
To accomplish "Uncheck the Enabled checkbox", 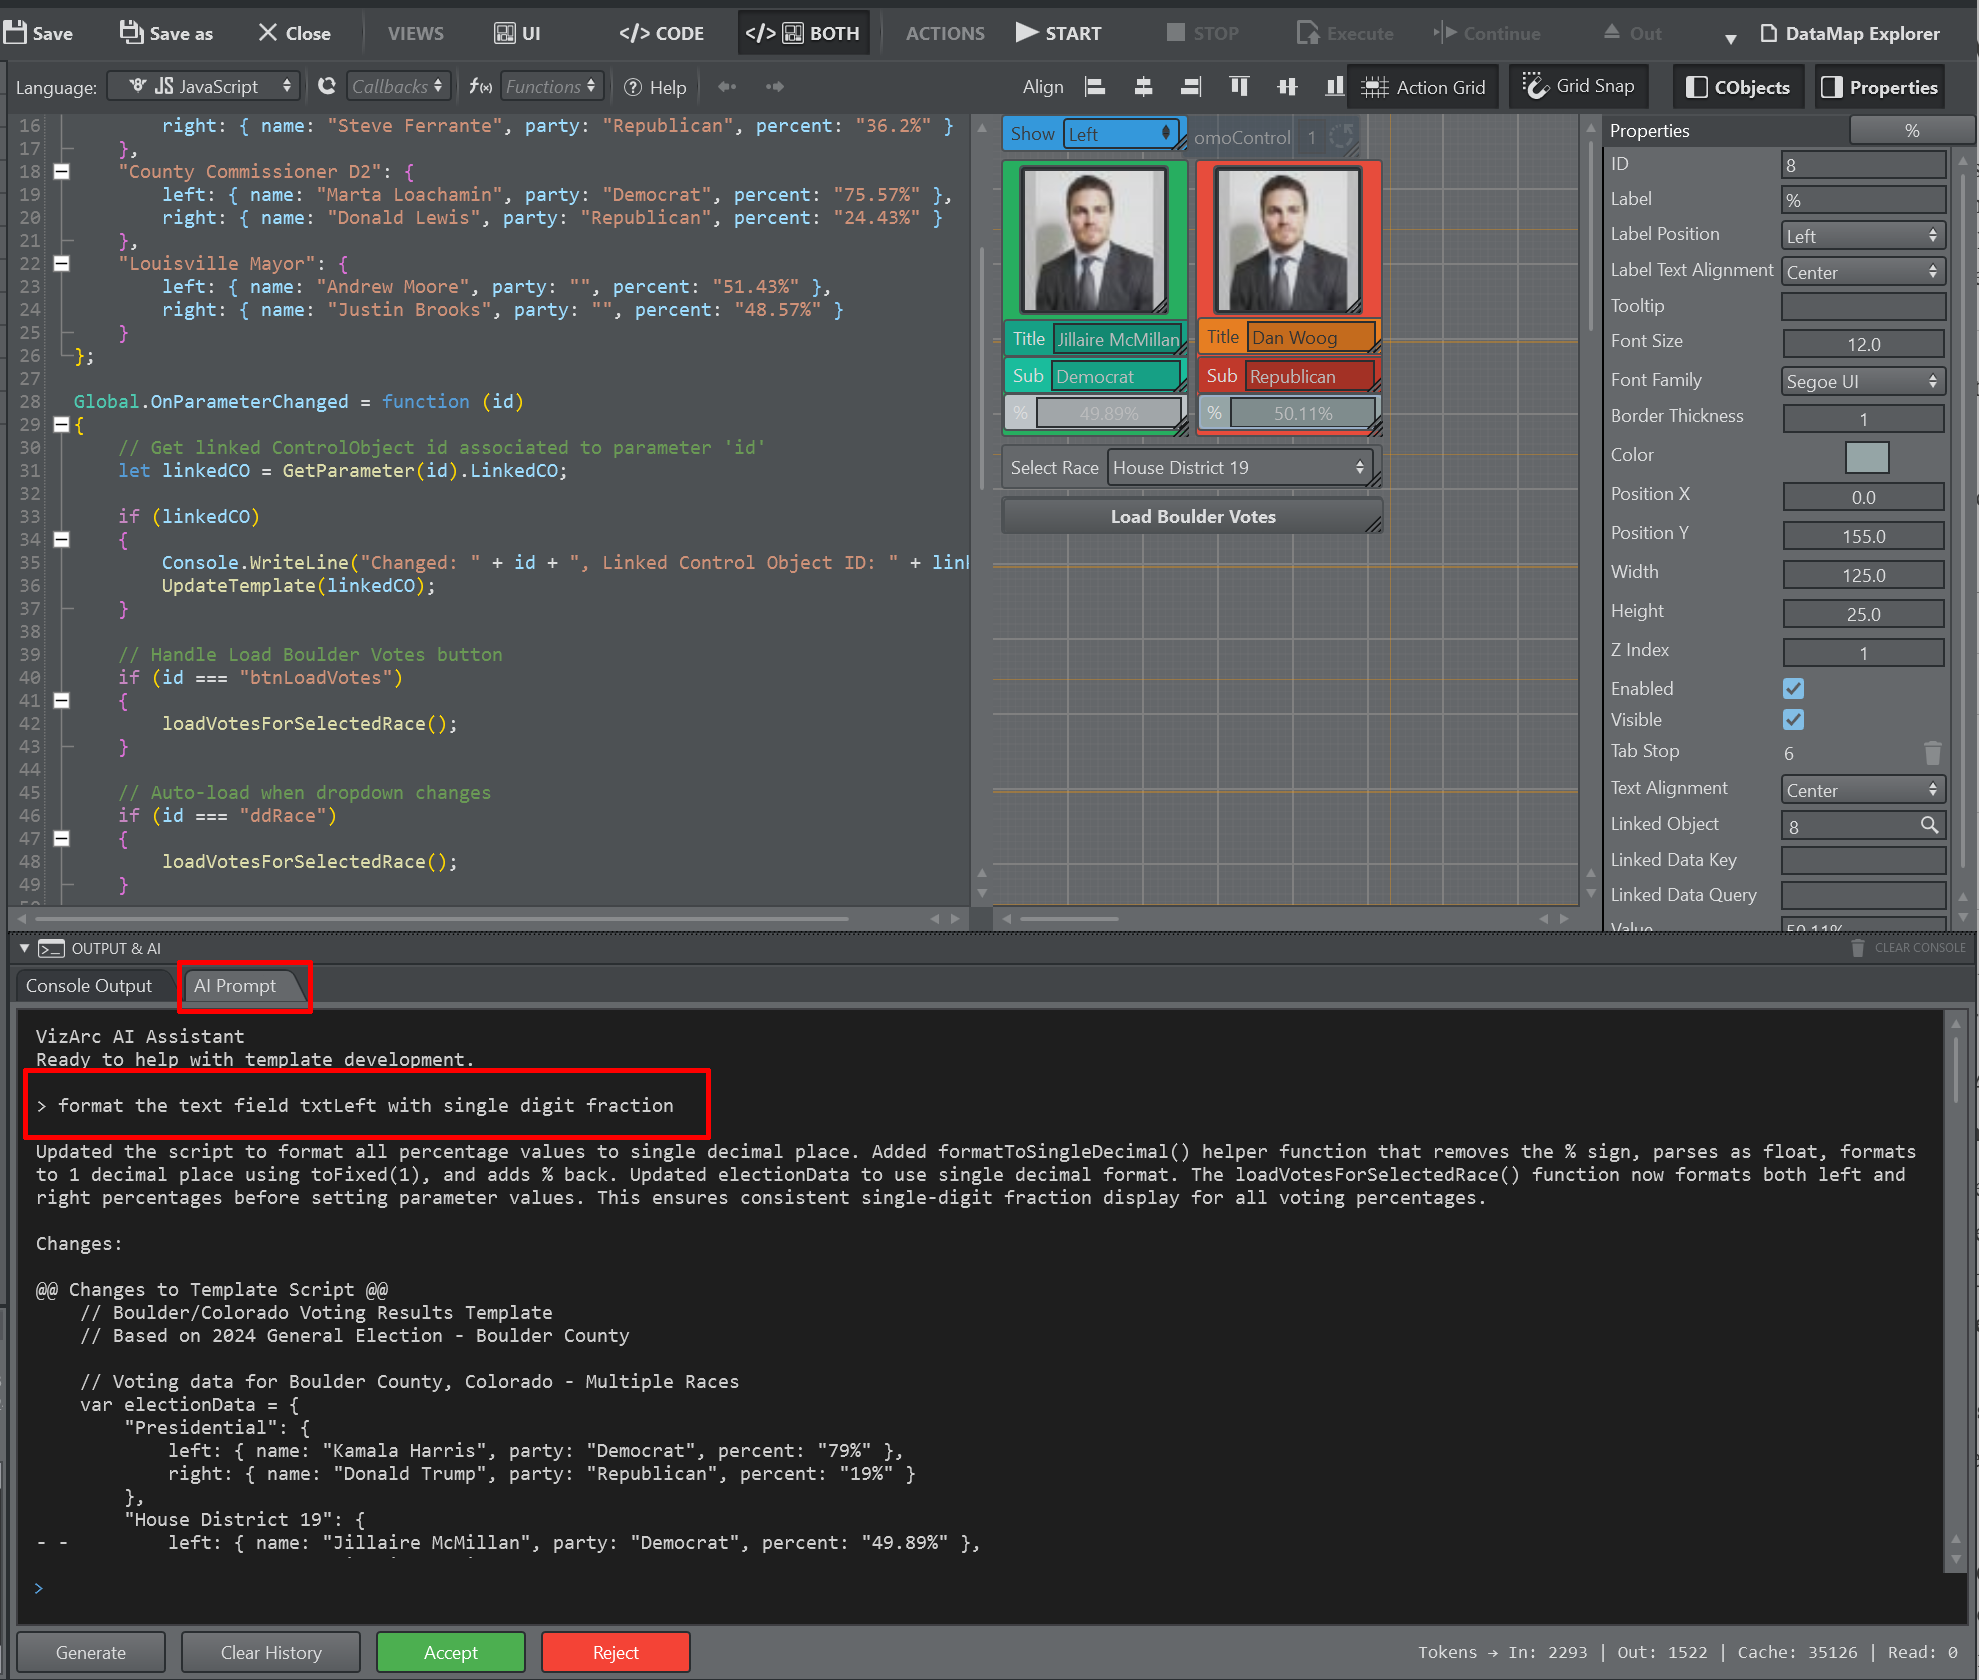I will tap(1793, 689).
